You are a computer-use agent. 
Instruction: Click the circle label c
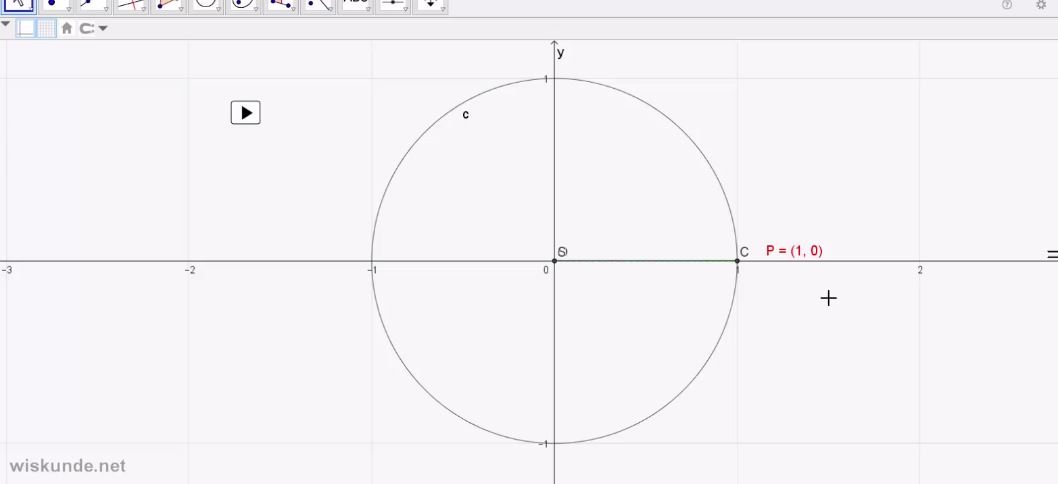(466, 115)
